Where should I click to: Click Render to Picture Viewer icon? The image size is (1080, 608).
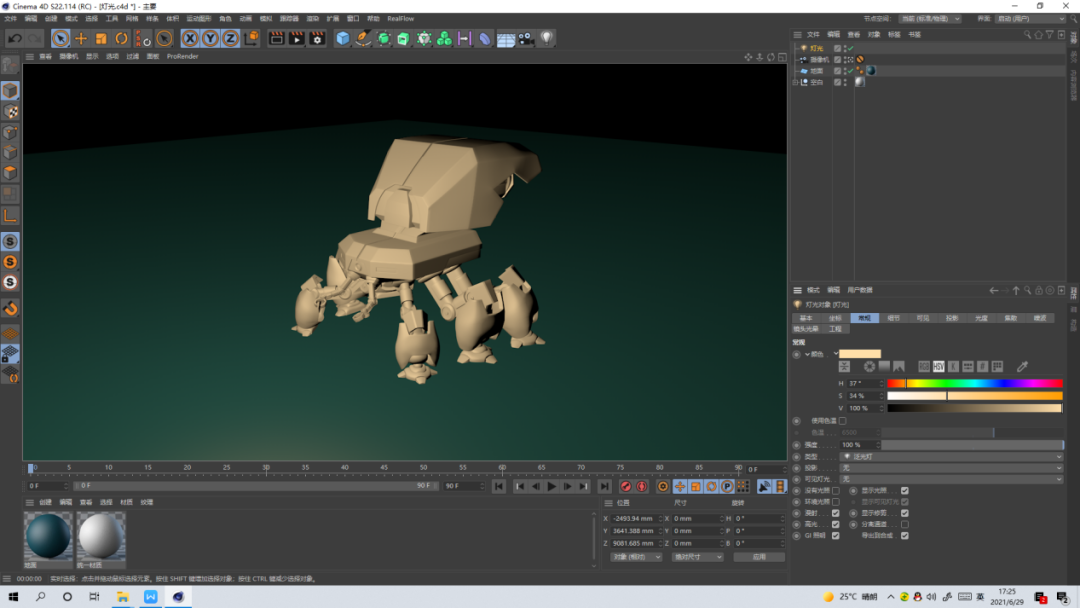296,39
